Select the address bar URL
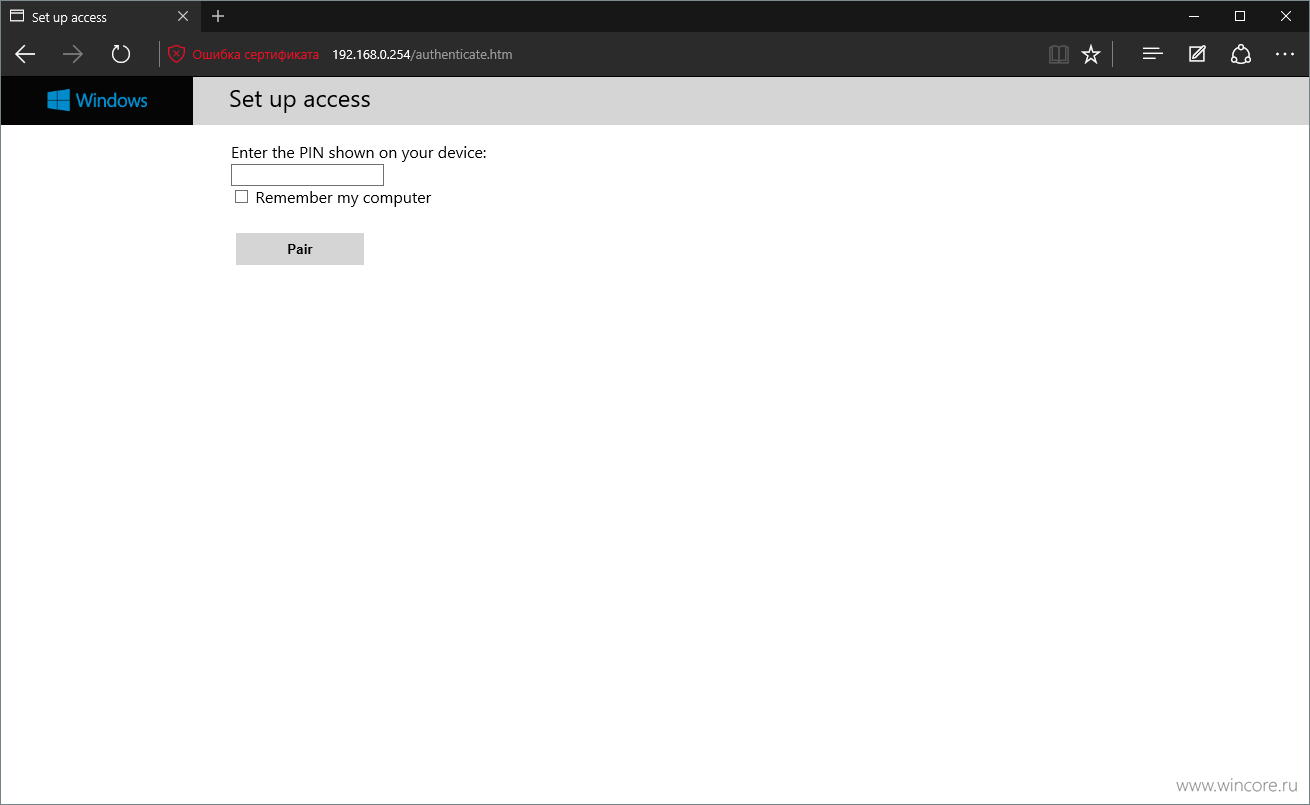Image resolution: width=1310 pixels, height=805 pixels. tap(422, 54)
